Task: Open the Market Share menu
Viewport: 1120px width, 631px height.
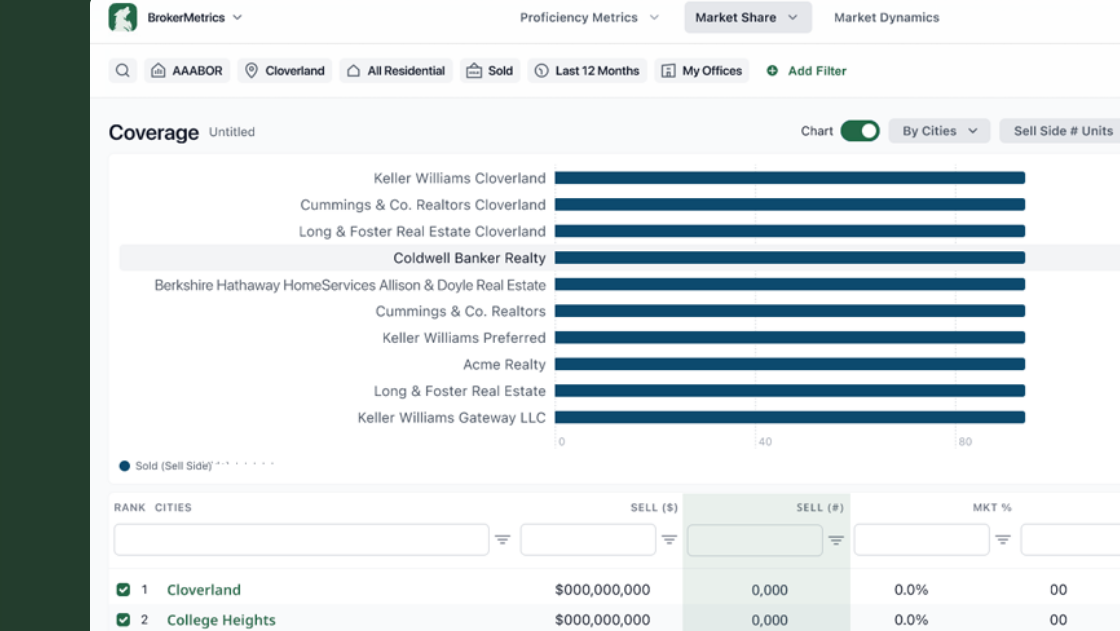Action: [747, 17]
